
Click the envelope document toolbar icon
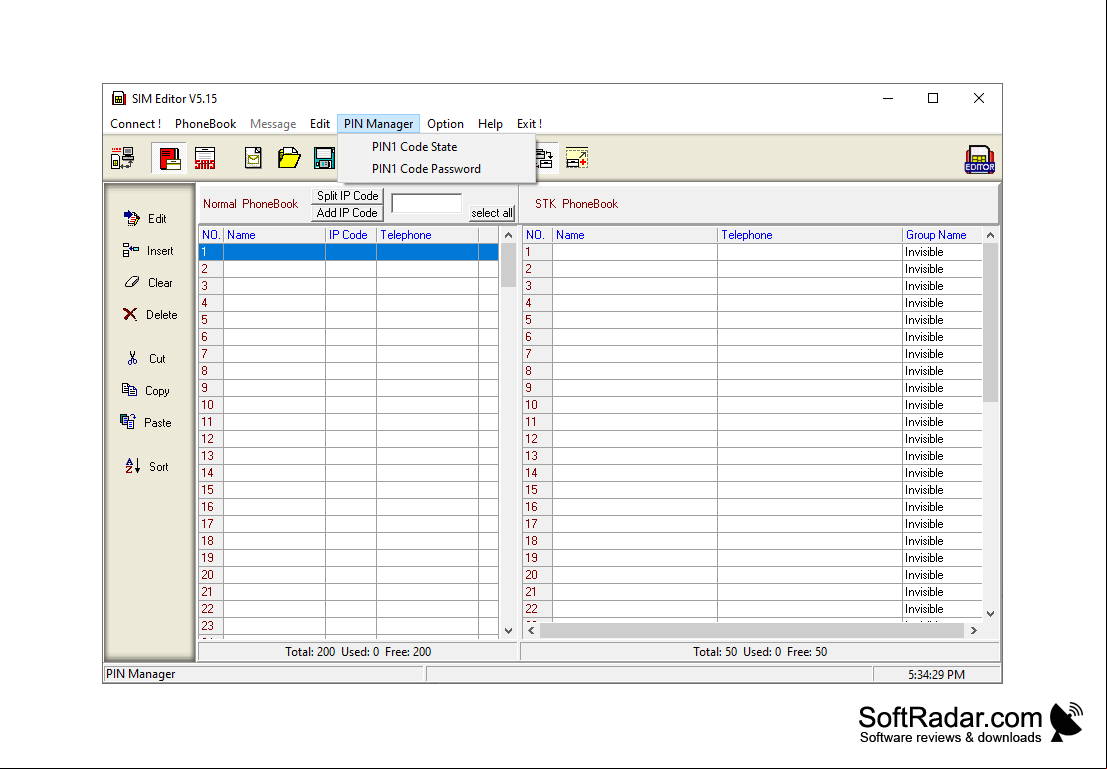[253, 157]
